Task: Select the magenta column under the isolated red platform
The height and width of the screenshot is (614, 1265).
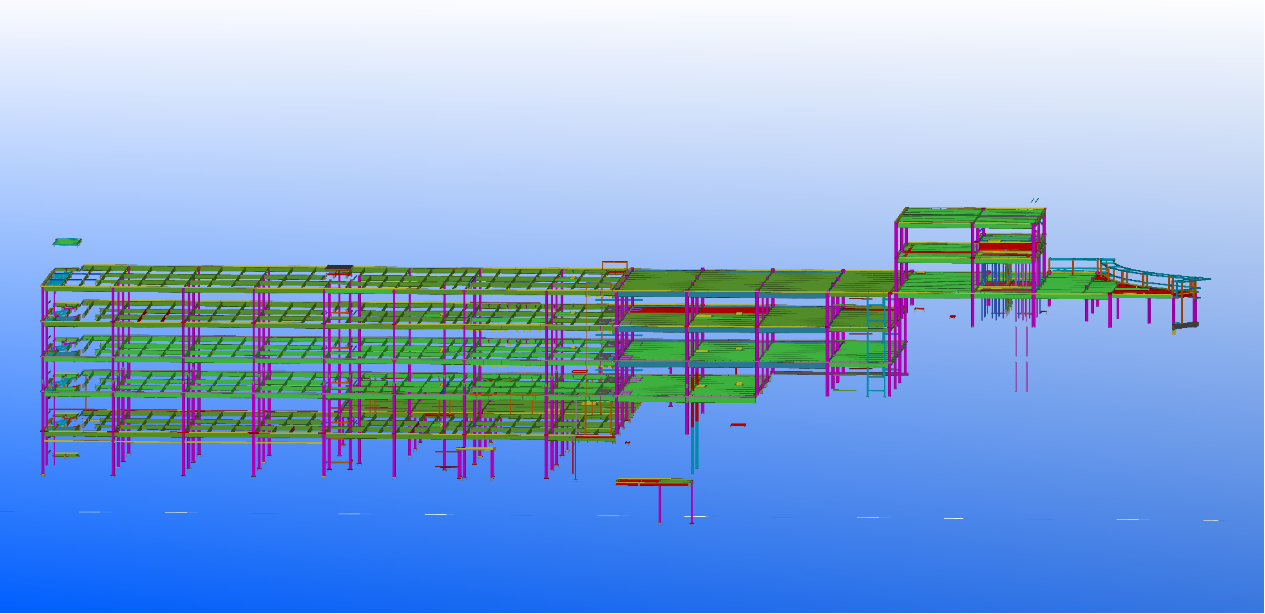Action: point(659,503)
